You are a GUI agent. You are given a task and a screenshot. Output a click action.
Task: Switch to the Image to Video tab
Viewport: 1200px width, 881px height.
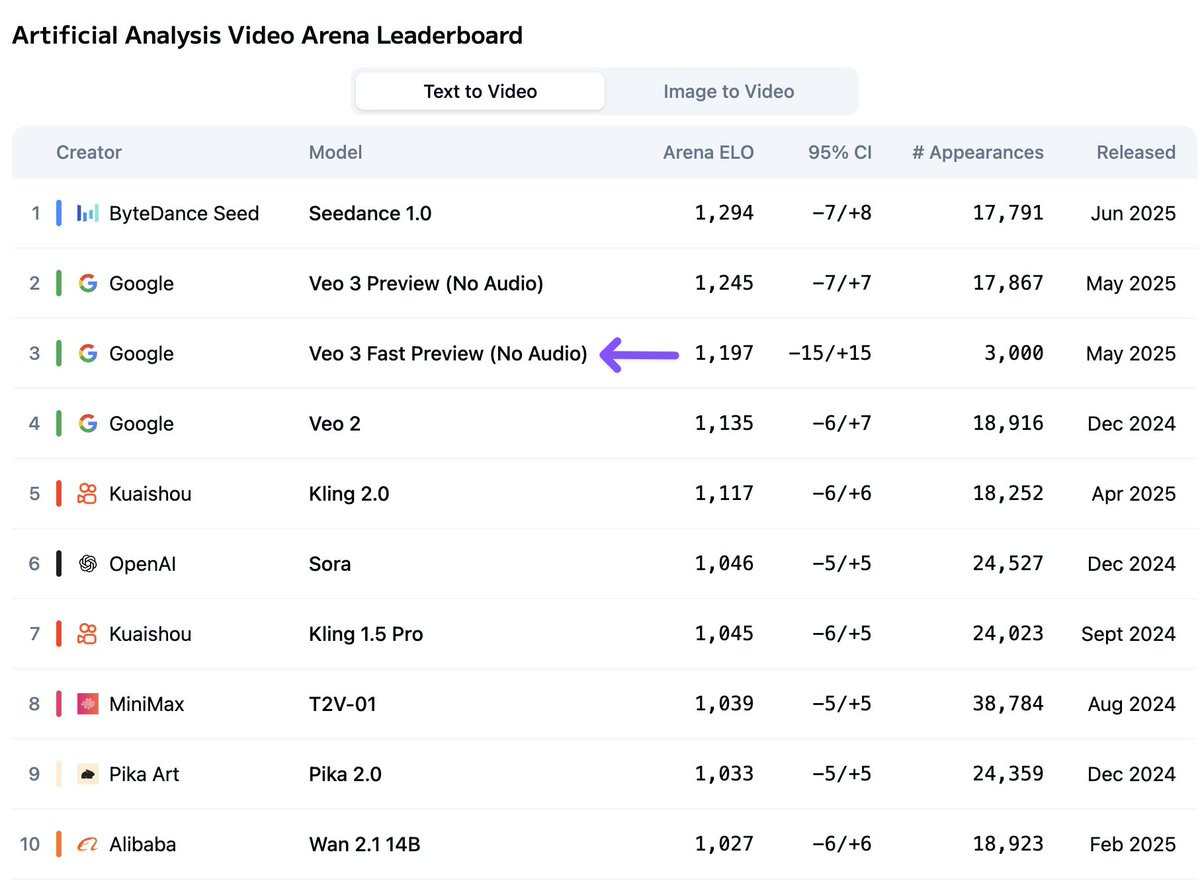pos(729,91)
